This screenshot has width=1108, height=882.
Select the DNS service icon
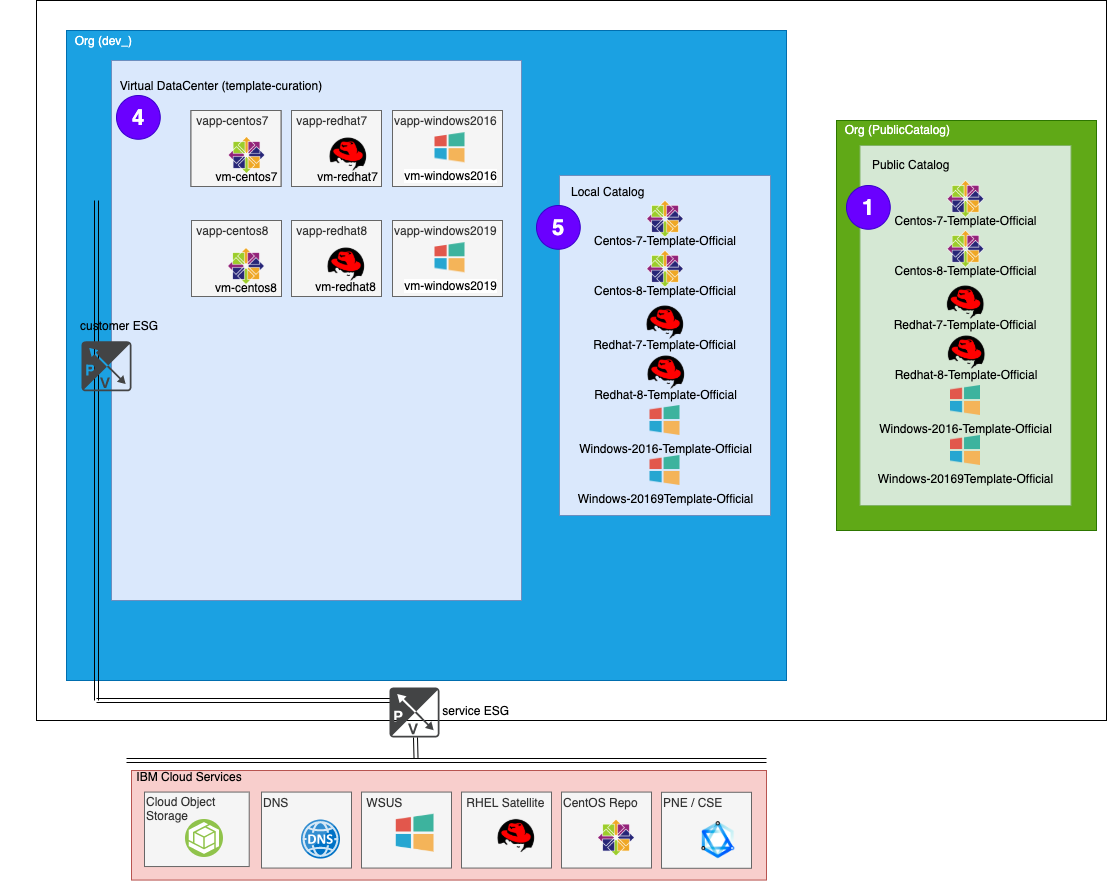320,840
